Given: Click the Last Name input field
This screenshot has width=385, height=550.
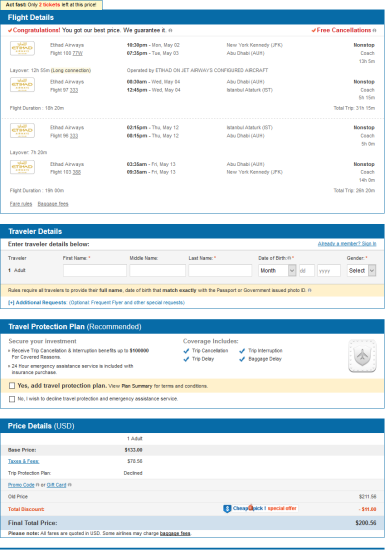Looking at the screenshot, I should (x=220, y=270).
